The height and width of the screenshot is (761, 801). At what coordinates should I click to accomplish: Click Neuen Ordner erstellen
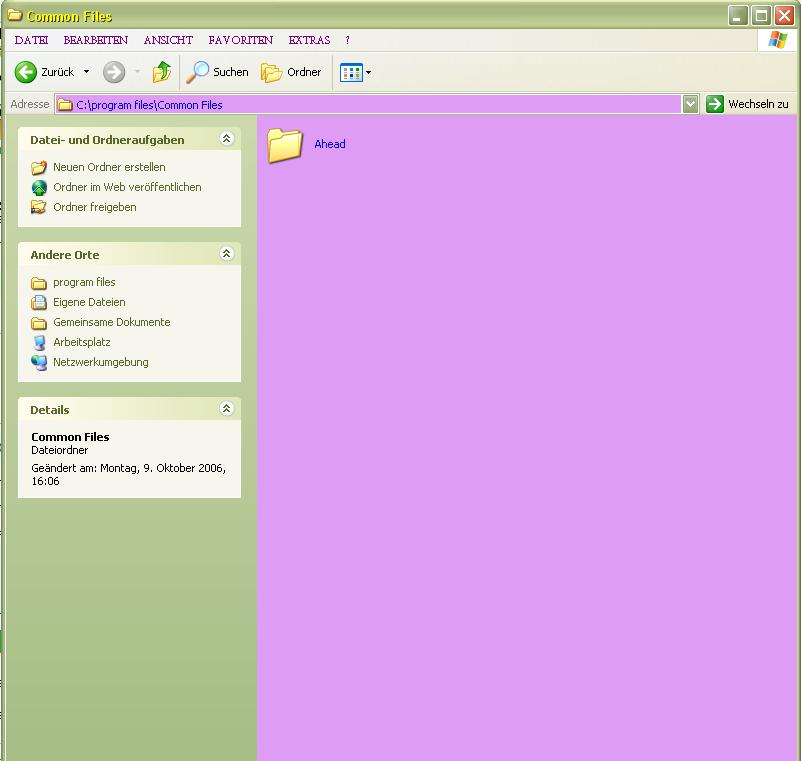(109, 167)
